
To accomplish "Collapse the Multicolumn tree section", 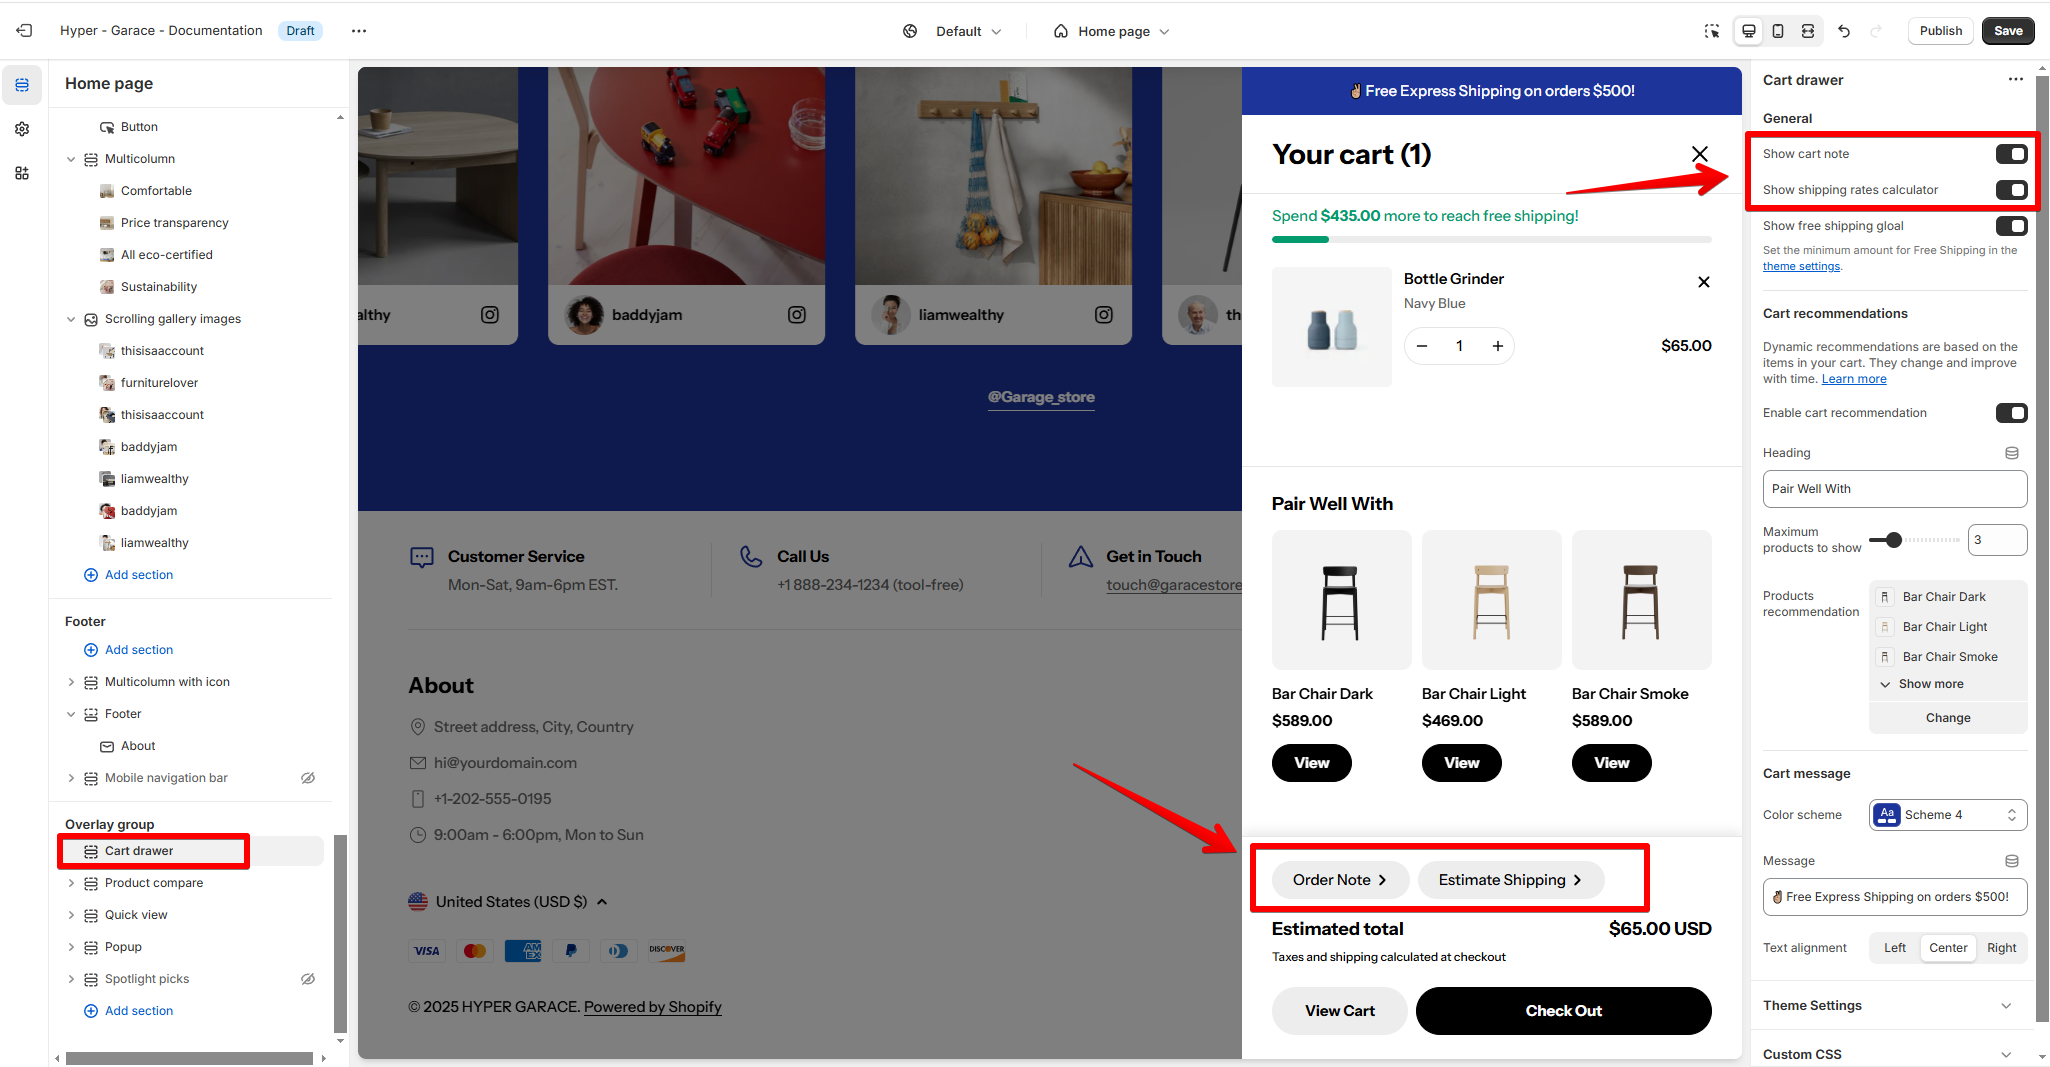I will click(71, 159).
